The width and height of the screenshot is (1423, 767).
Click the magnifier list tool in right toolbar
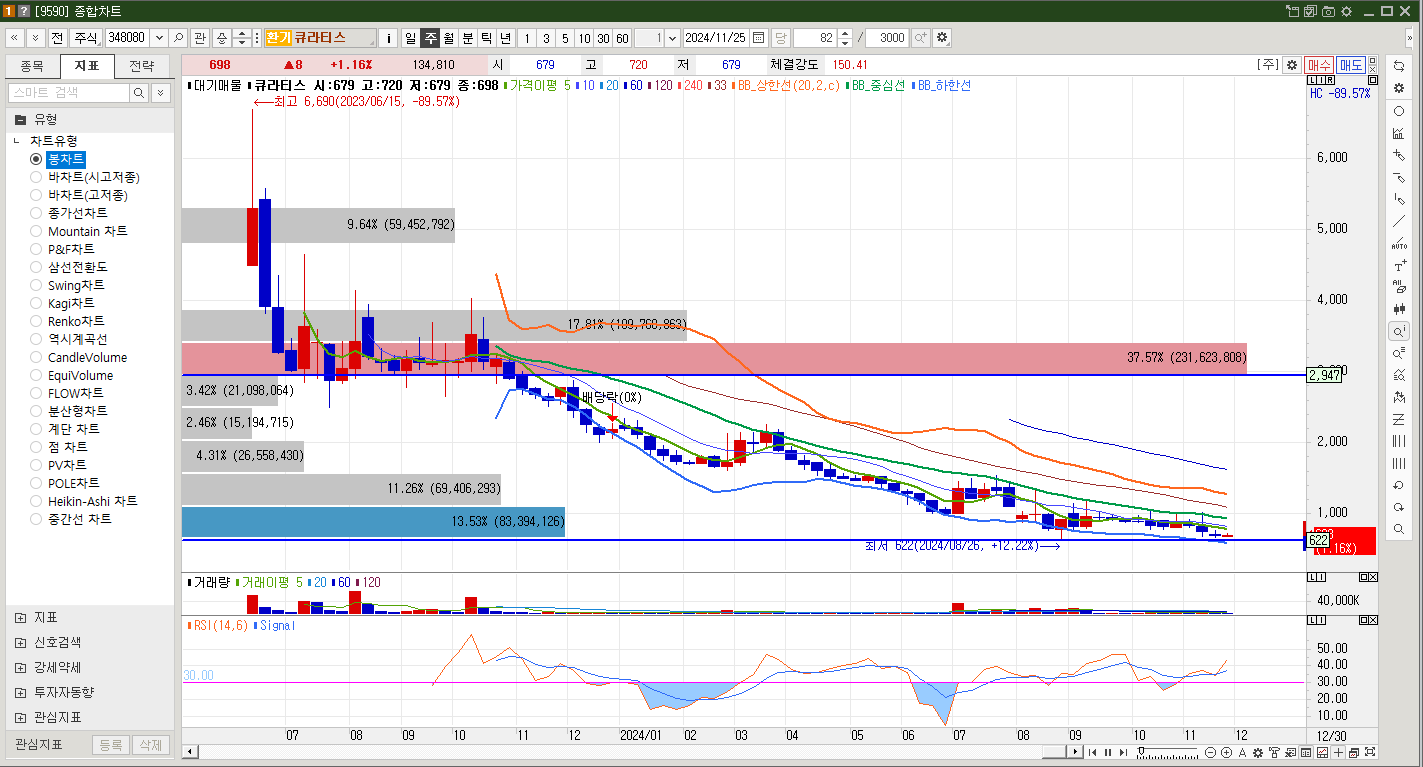1398,353
